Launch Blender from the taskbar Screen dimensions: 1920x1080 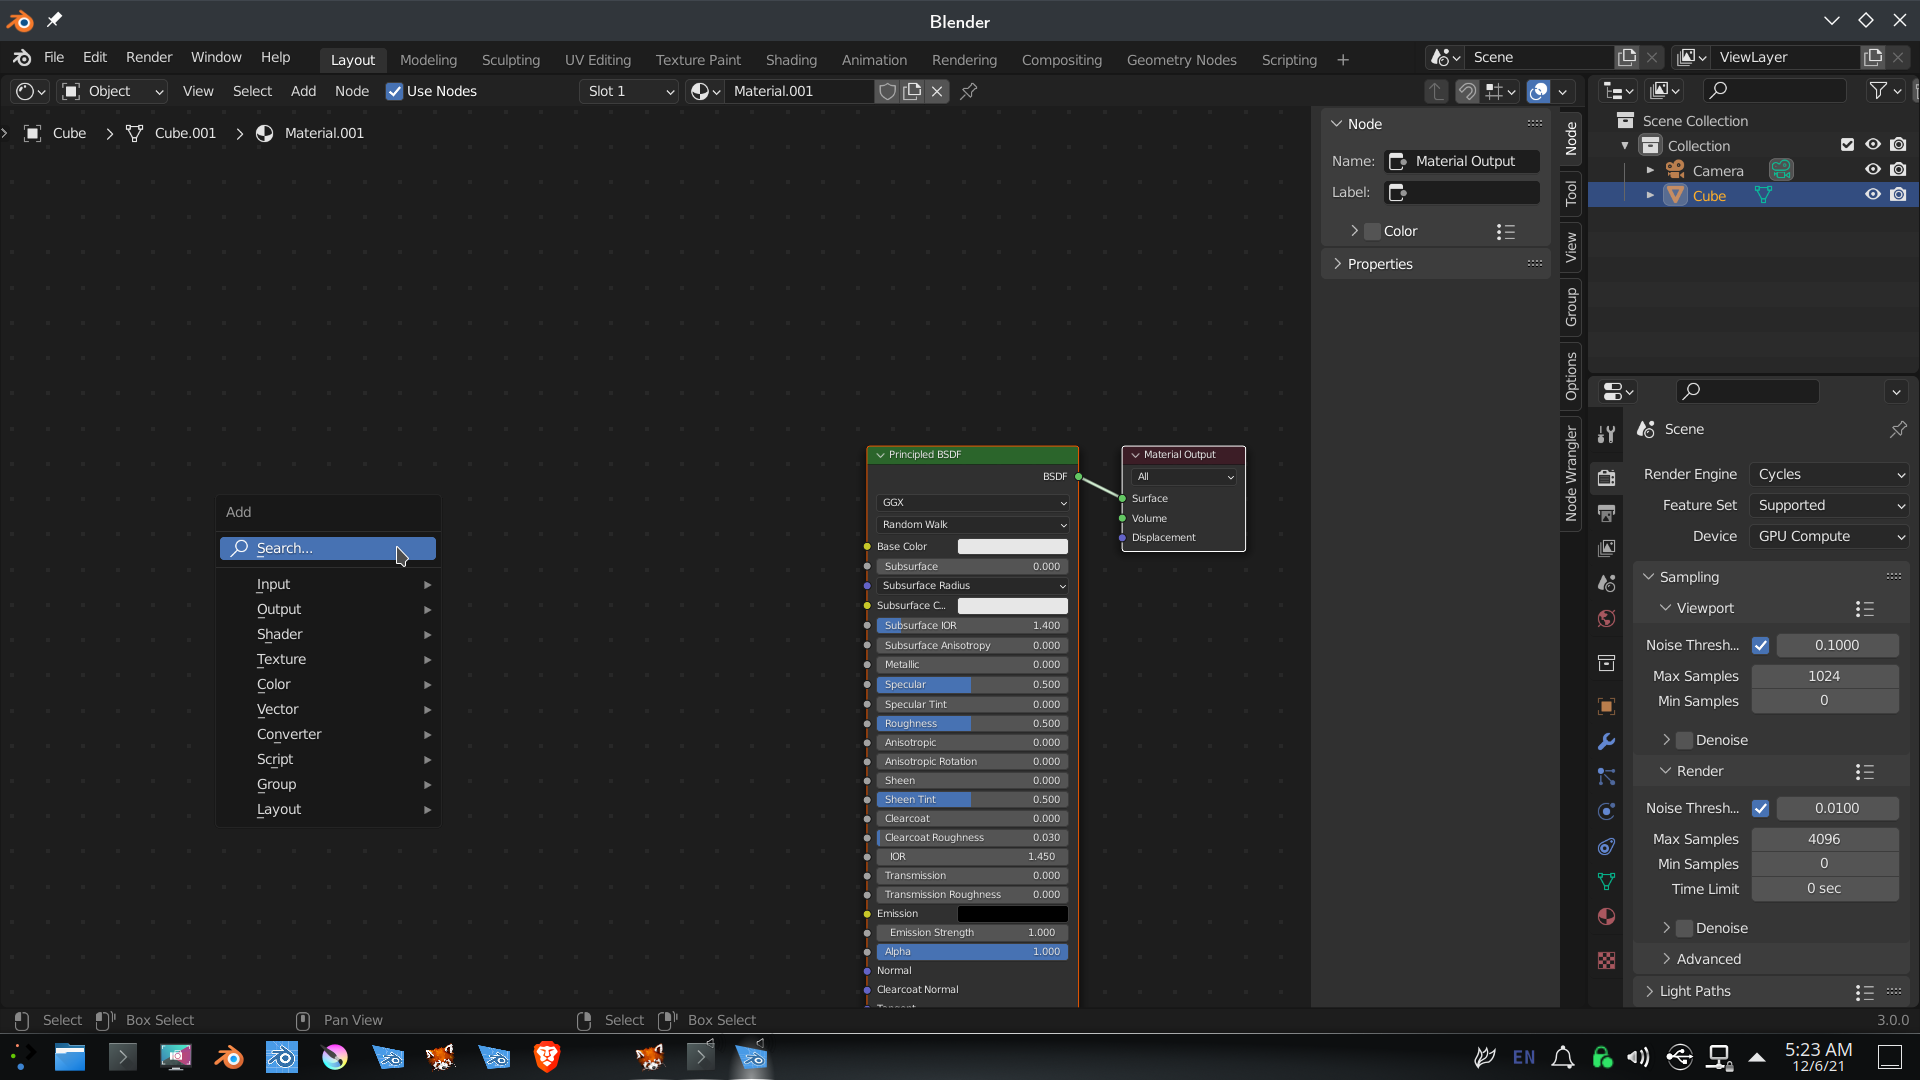[x=229, y=1057]
